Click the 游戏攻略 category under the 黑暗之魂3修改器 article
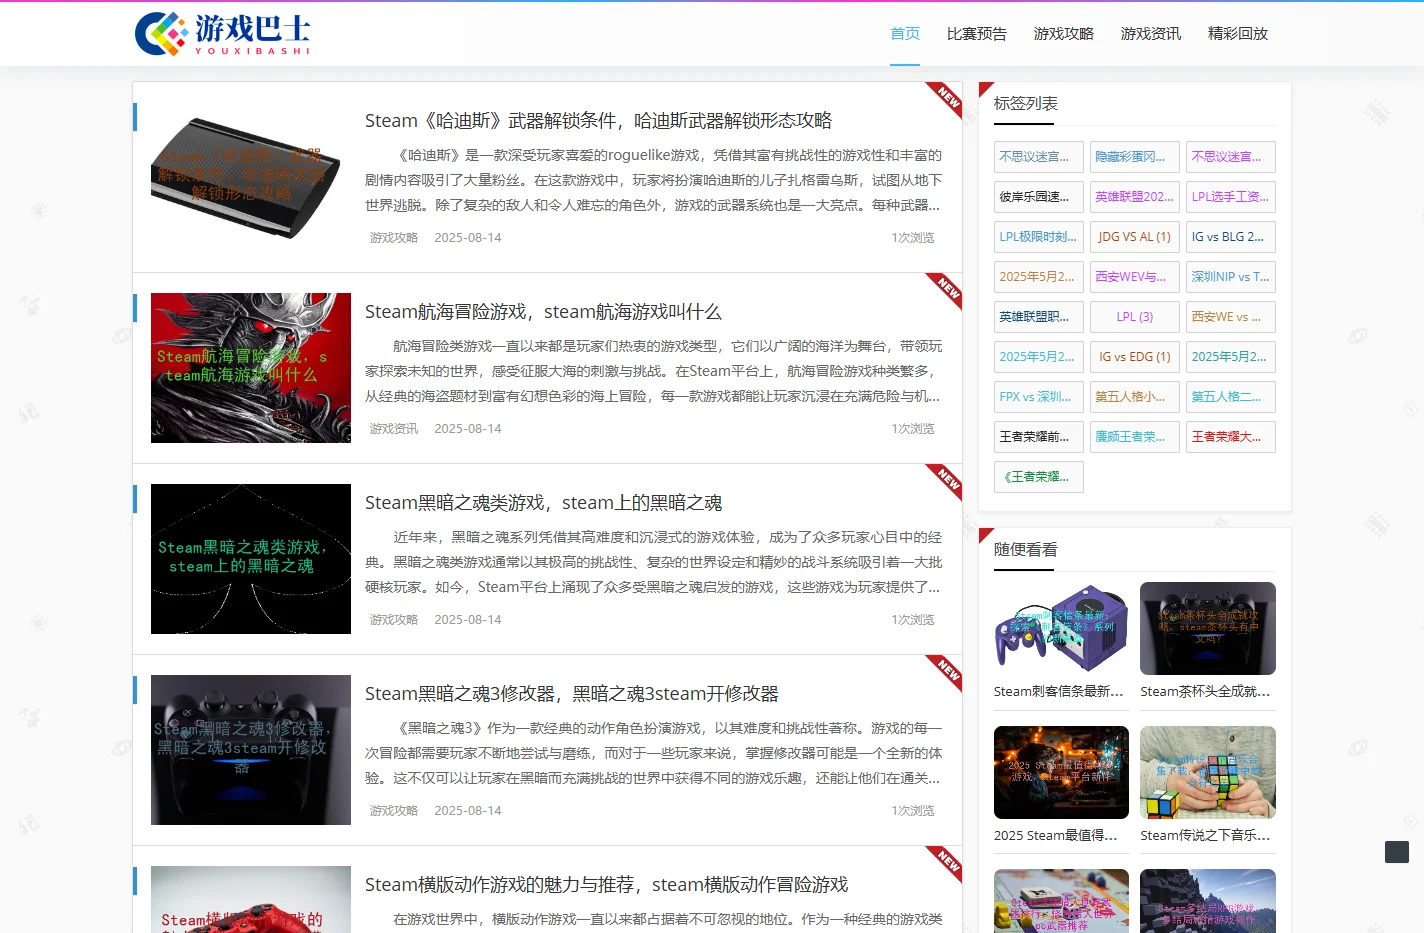The image size is (1424, 933). pyautogui.click(x=394, y=811)
